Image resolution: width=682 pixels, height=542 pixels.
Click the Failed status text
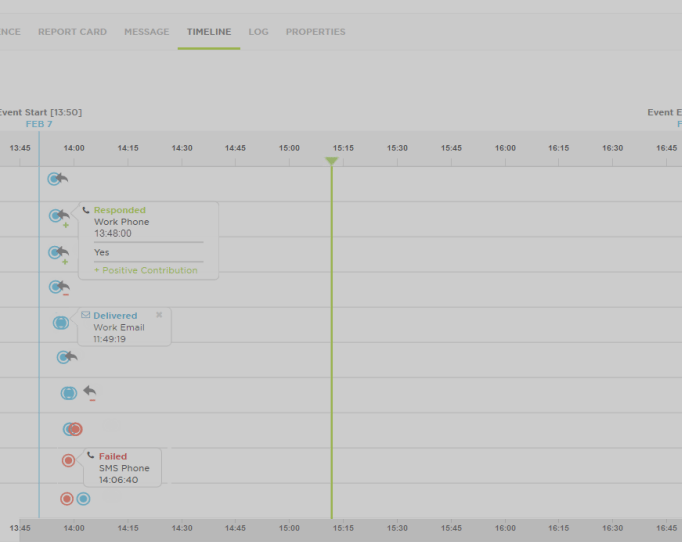pyautogui.click(x=113, y=456)
